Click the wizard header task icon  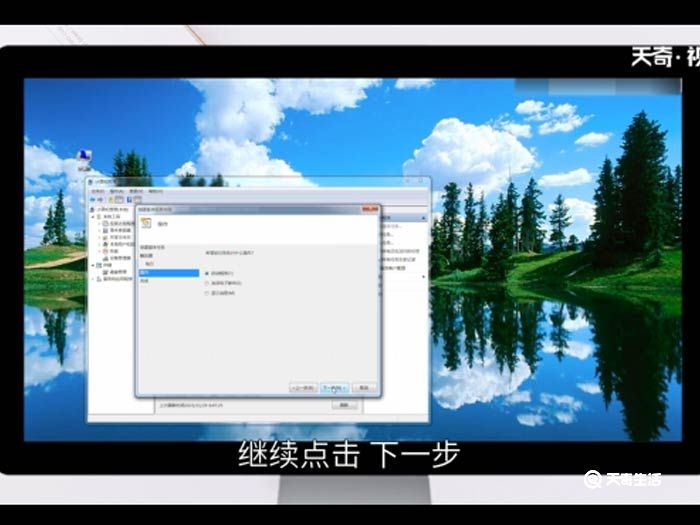[146, 223]
